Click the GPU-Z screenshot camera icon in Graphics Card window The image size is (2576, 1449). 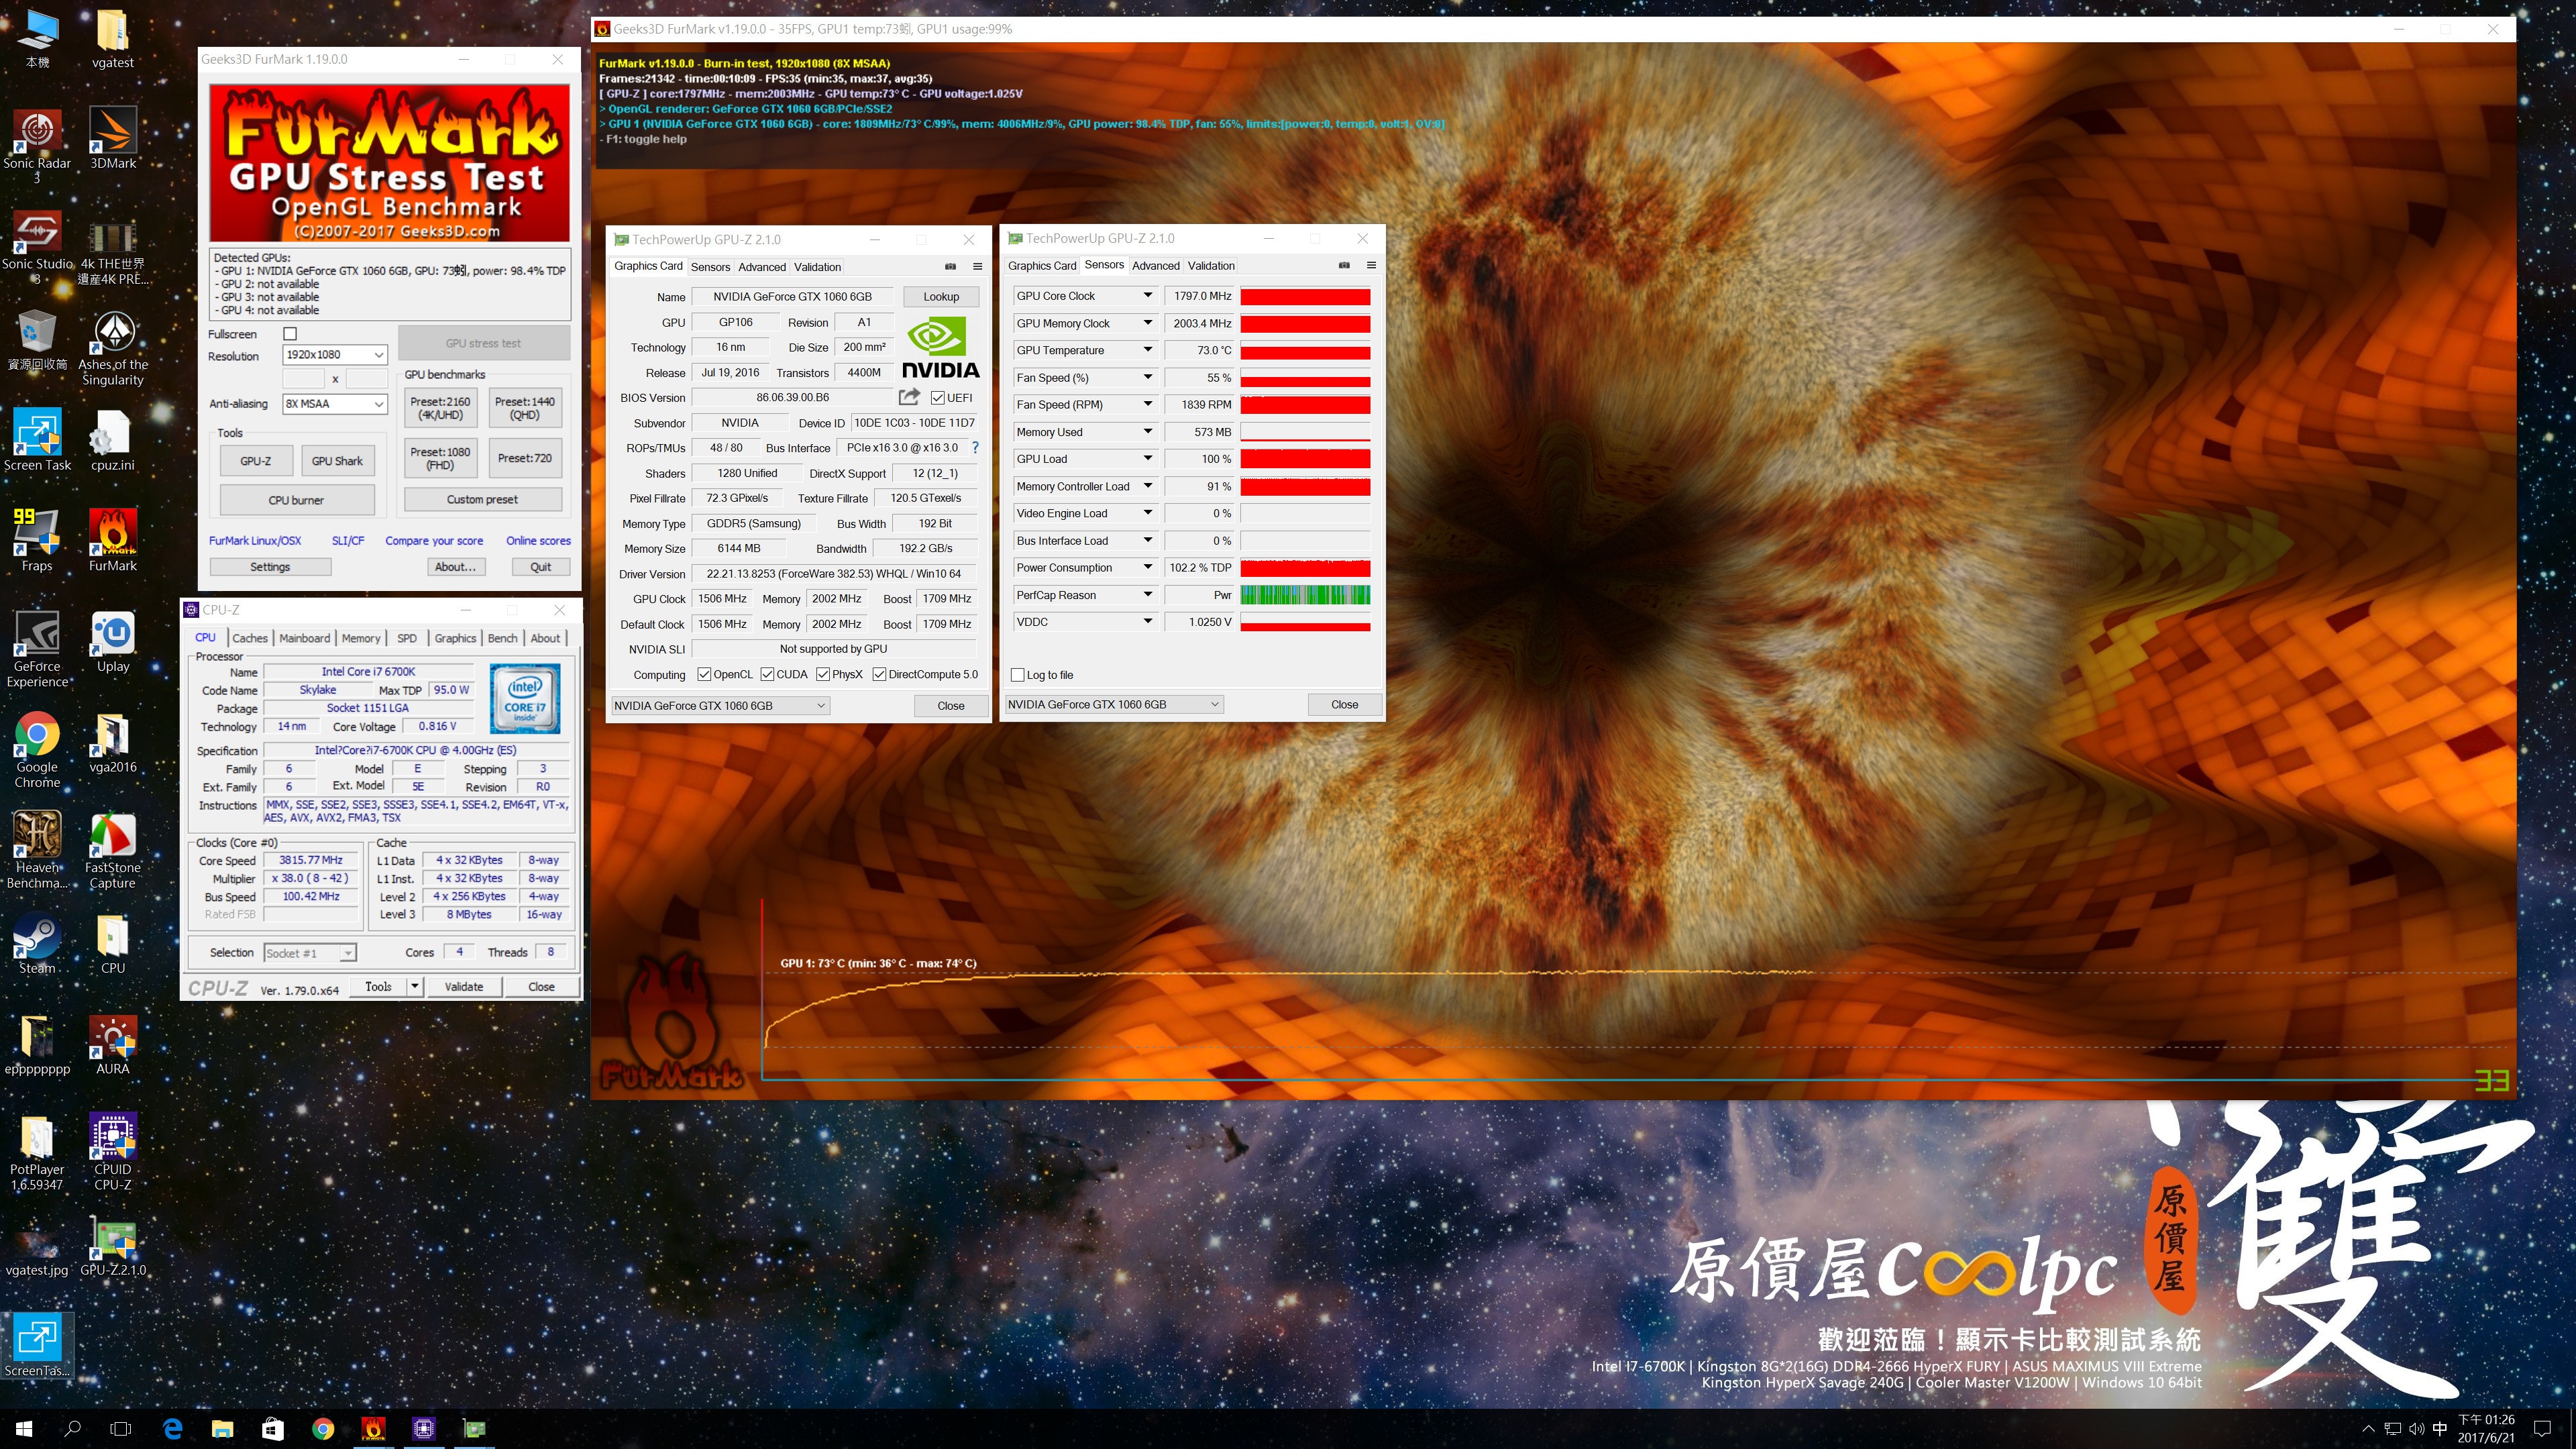click(950, 266)
